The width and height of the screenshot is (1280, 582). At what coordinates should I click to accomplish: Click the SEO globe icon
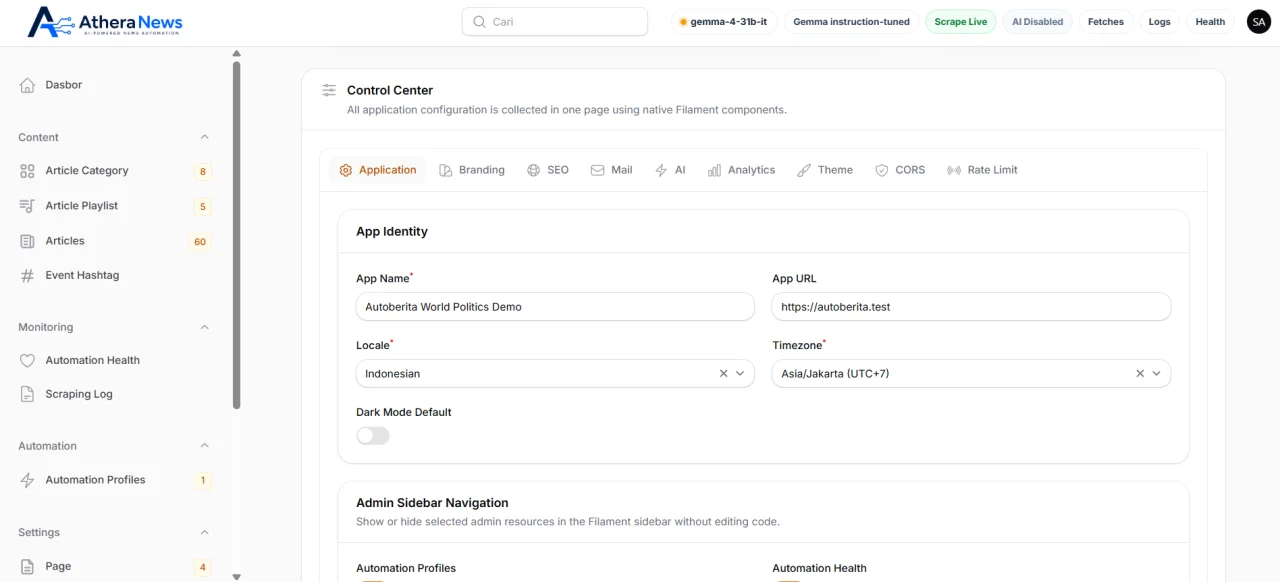(534, 170)
